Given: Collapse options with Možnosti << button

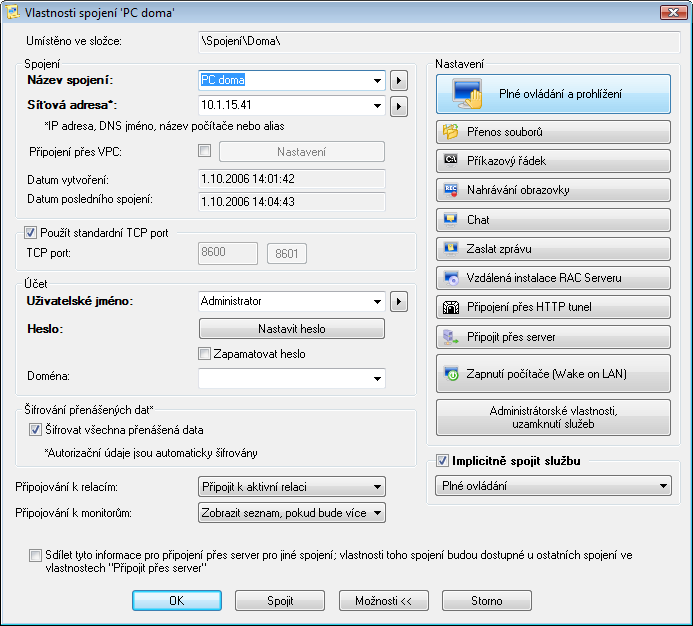Looking at the screenshot, I should pyautogui.click(x=384, y=600).
